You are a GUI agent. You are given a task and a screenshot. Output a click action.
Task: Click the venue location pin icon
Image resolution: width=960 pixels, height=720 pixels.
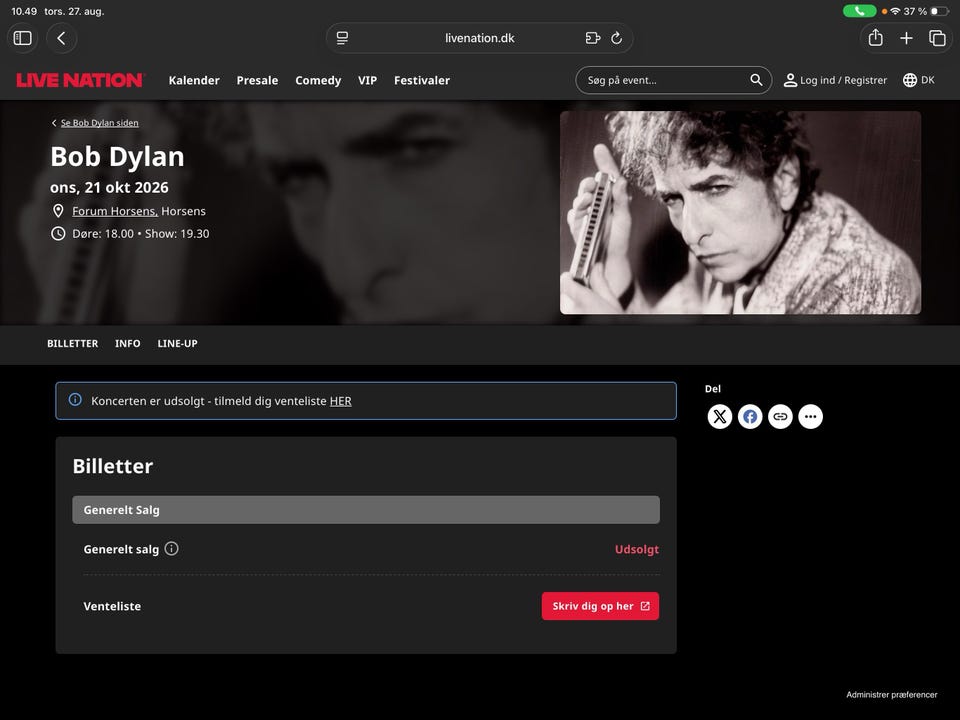(58, 211)
